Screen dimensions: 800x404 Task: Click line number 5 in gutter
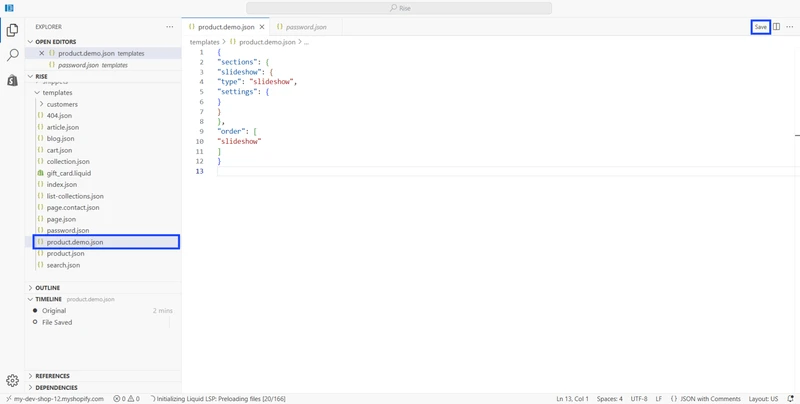tap(201, 92)
